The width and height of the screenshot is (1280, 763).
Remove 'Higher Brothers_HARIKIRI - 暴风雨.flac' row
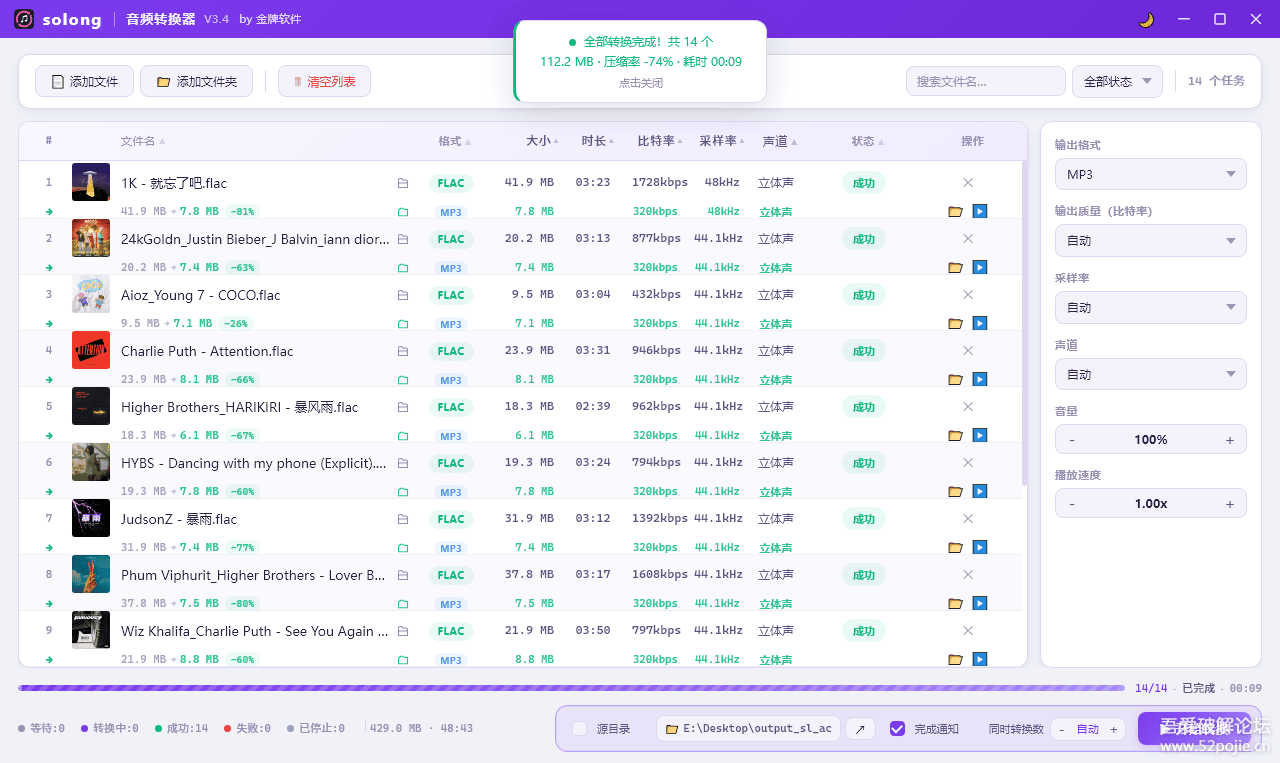tap(968, 406)
